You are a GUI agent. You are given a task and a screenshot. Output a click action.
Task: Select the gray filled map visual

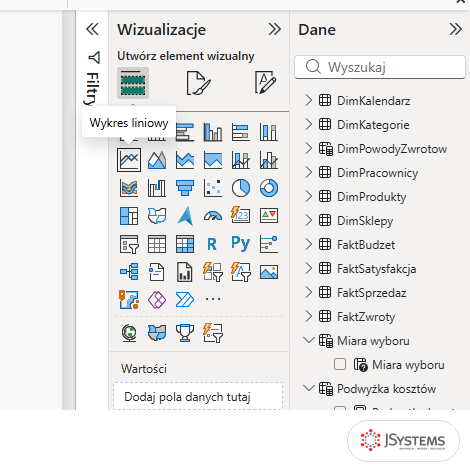[157, 333]
